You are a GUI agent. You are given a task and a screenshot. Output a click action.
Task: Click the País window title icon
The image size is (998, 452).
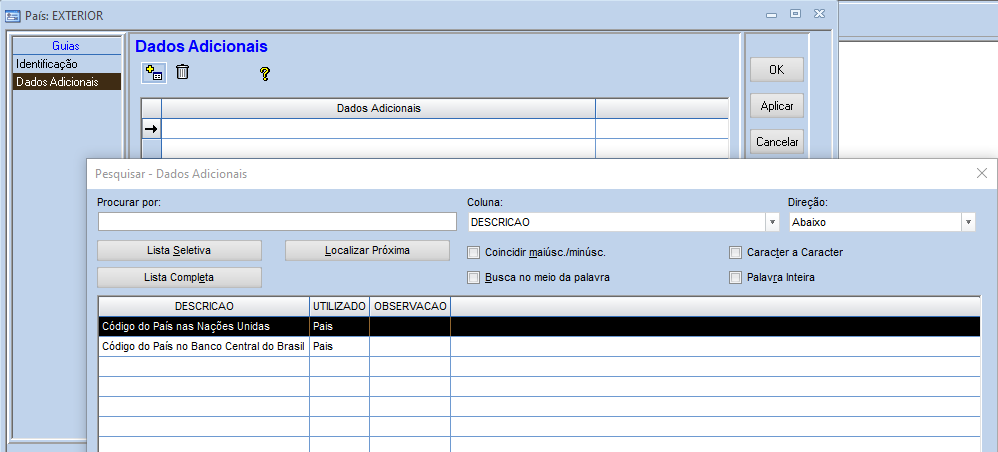(x=13, y=16)
